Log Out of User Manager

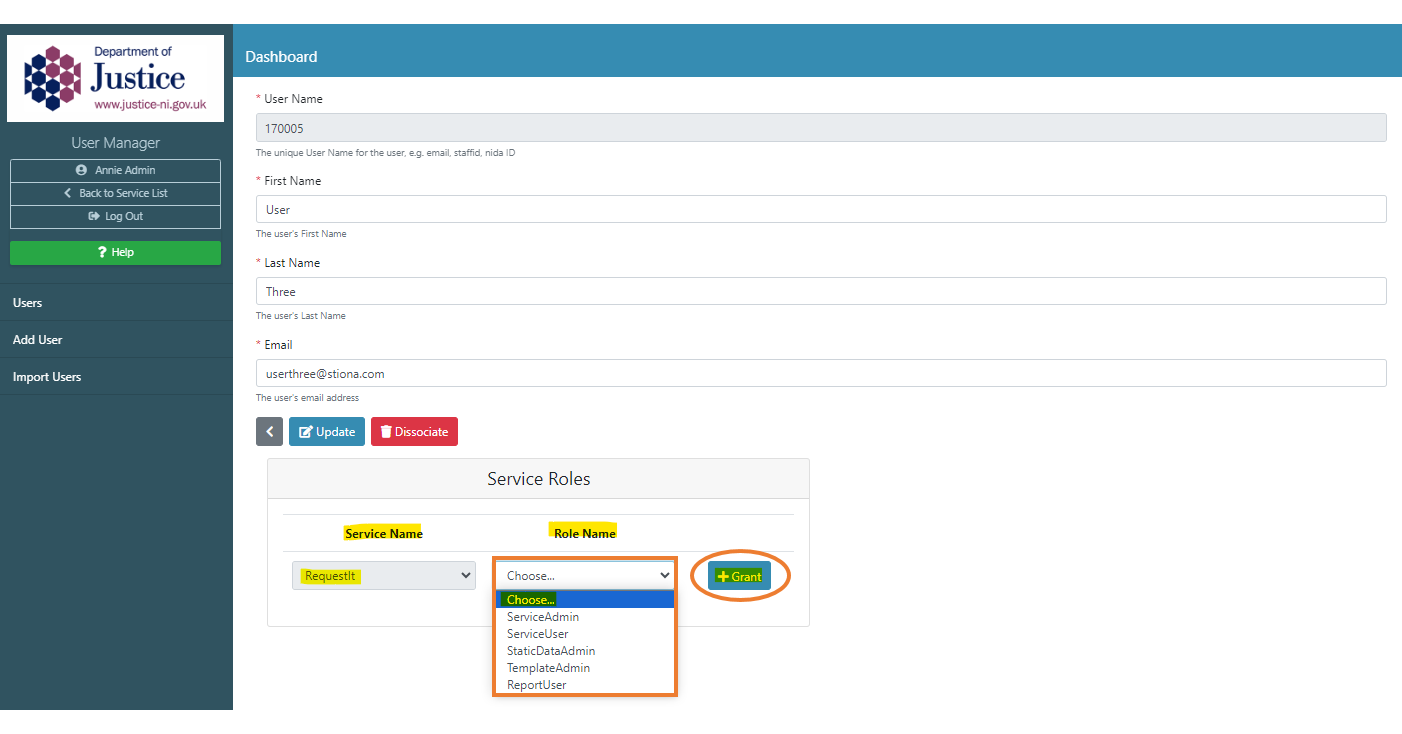[115, 216]
